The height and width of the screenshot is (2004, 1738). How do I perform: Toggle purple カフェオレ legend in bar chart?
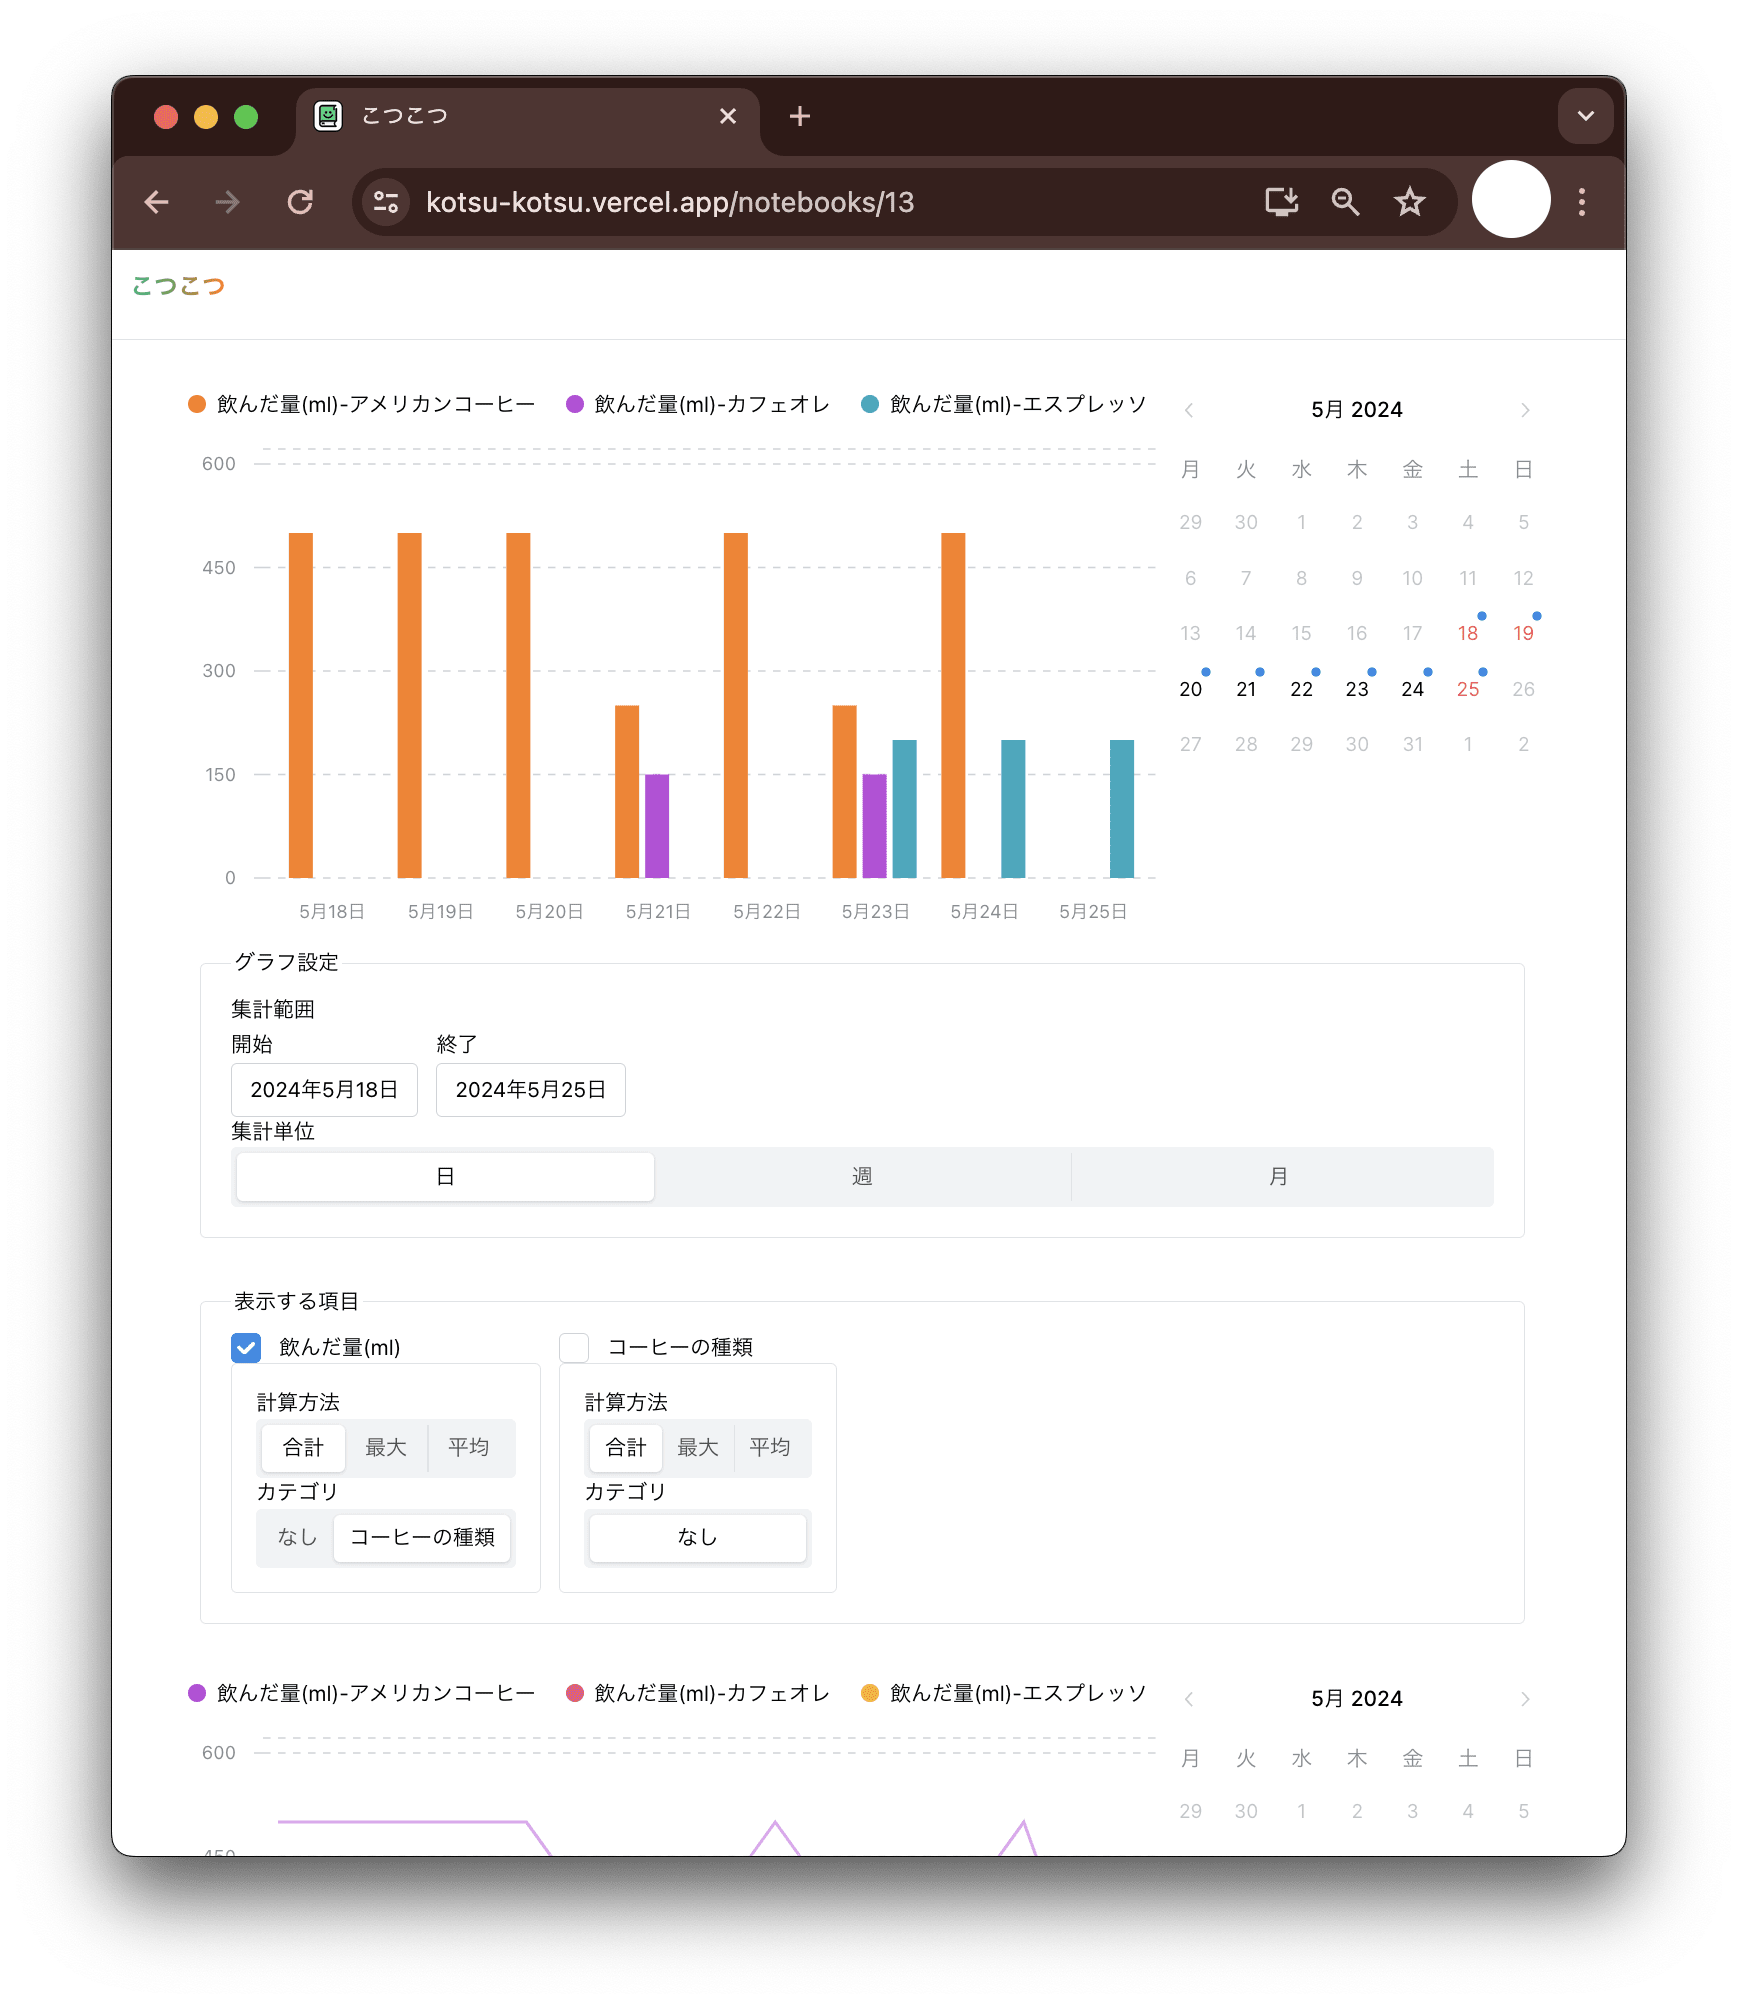(x=698, y=404)
